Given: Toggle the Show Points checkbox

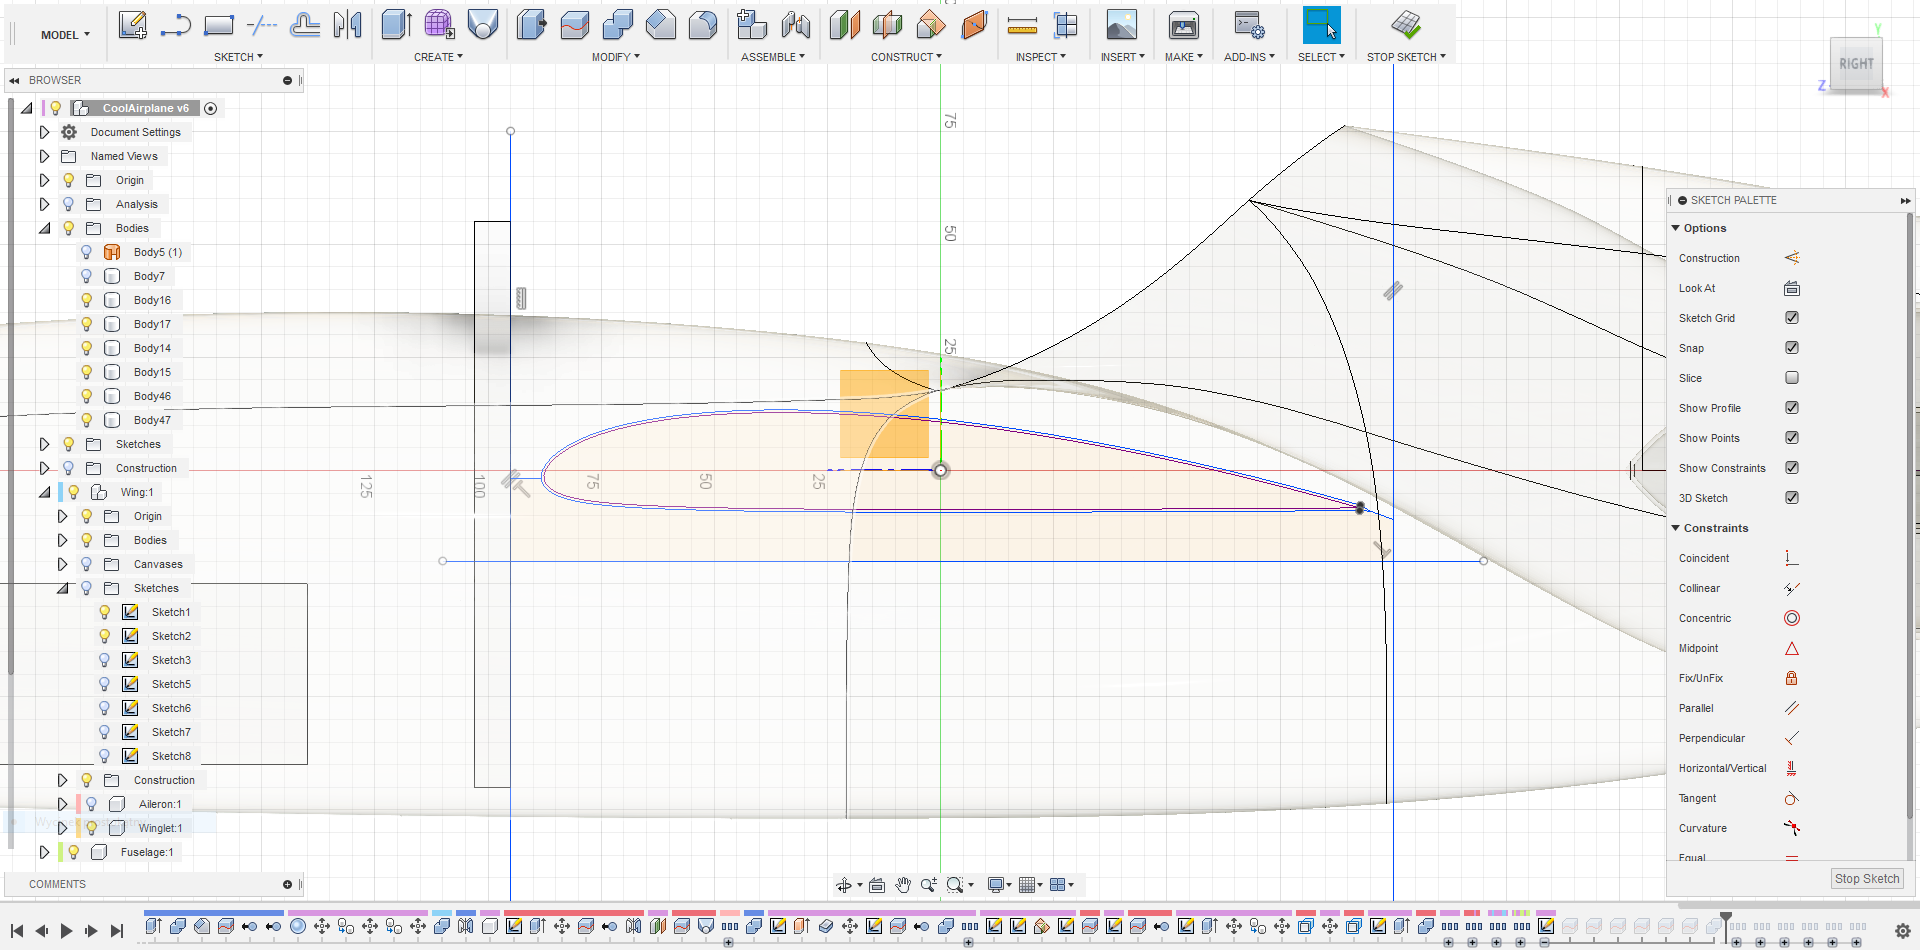Looking at the screenshot, I should click(1791, 438).
